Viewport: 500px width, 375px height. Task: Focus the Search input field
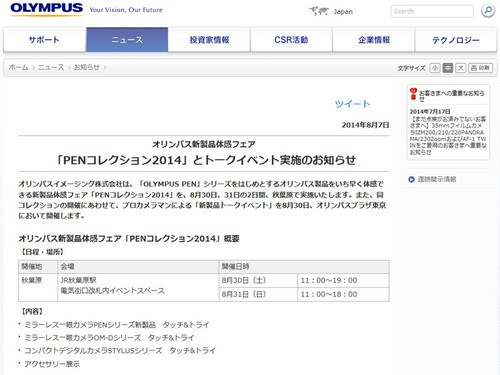pyautogui.click(x=432, y=11)
